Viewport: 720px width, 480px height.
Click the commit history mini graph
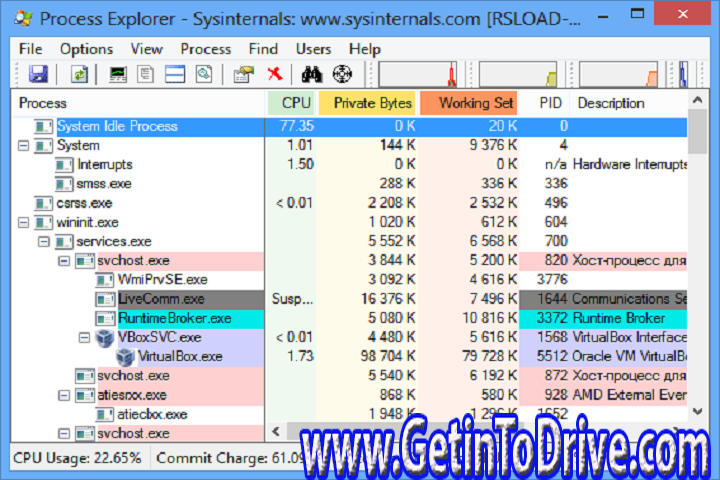pos(518,74)
